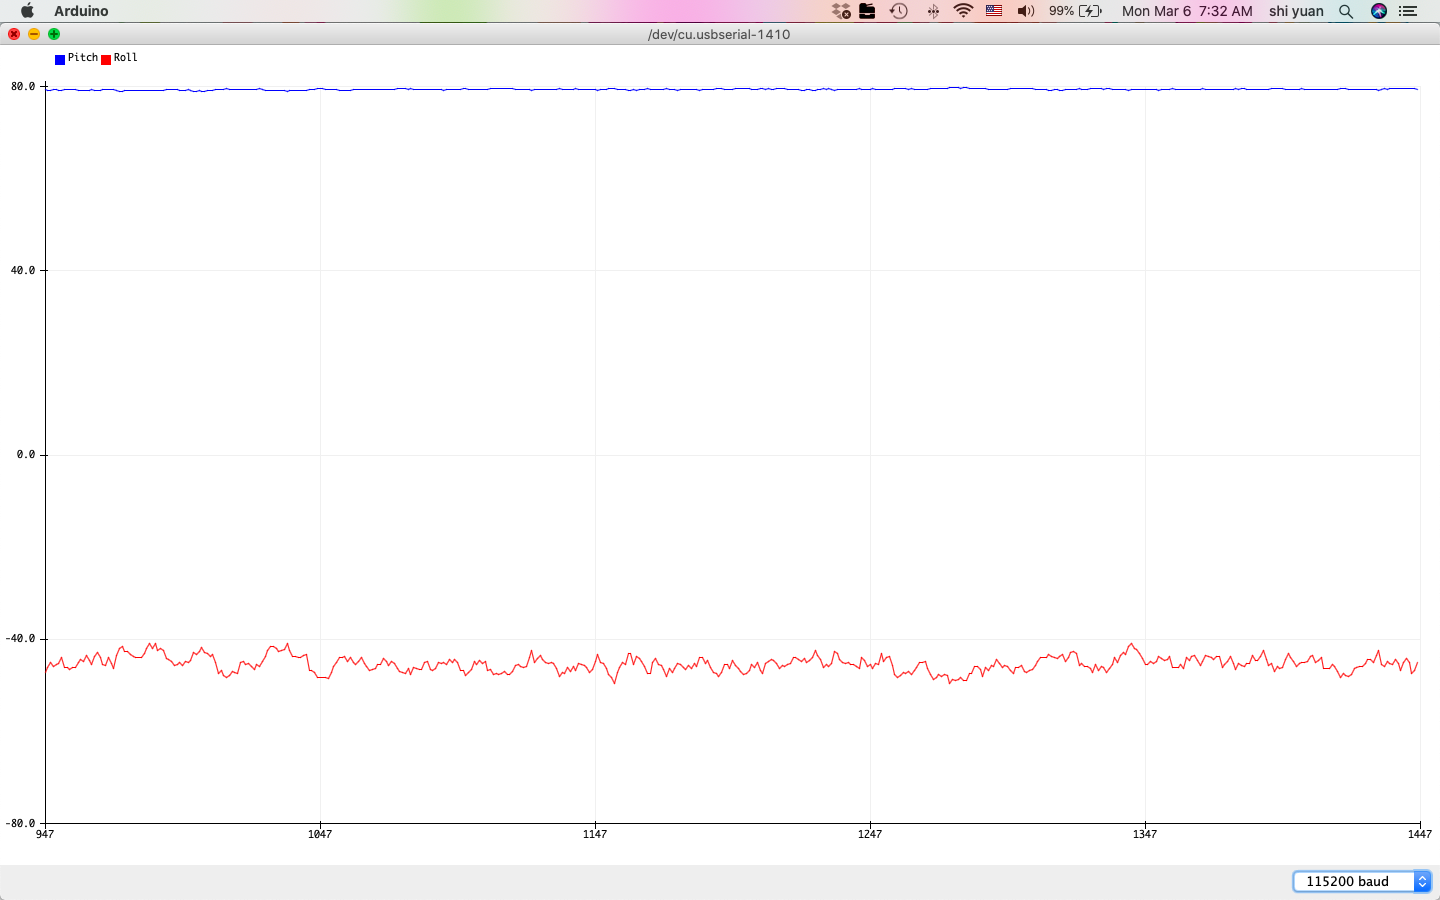Click the 1247 x-axis label
The width and height of the screenshot is (1440, 900).
tap(870, 834)
